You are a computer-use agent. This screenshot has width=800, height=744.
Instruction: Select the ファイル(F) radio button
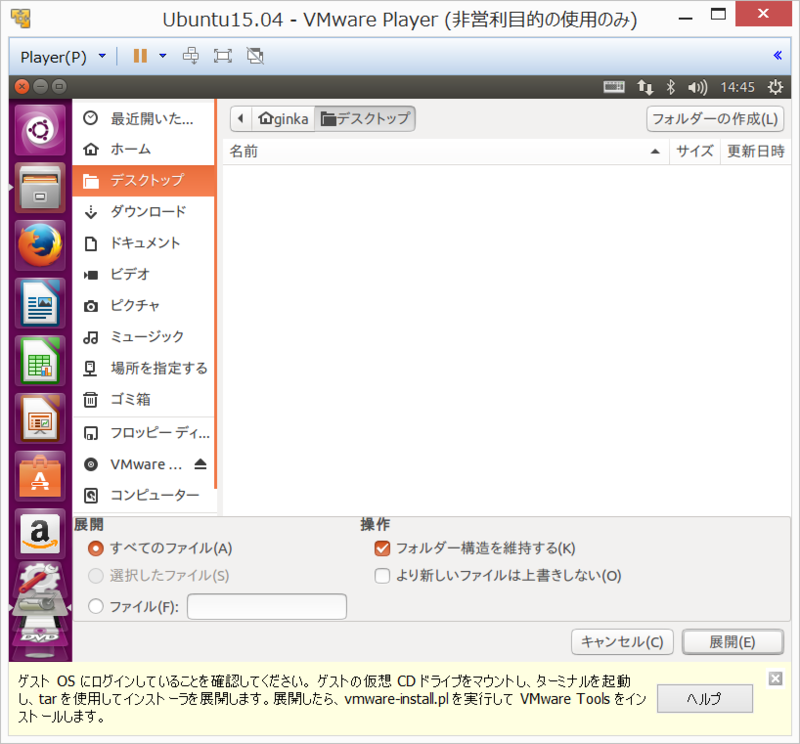(96, 606)
